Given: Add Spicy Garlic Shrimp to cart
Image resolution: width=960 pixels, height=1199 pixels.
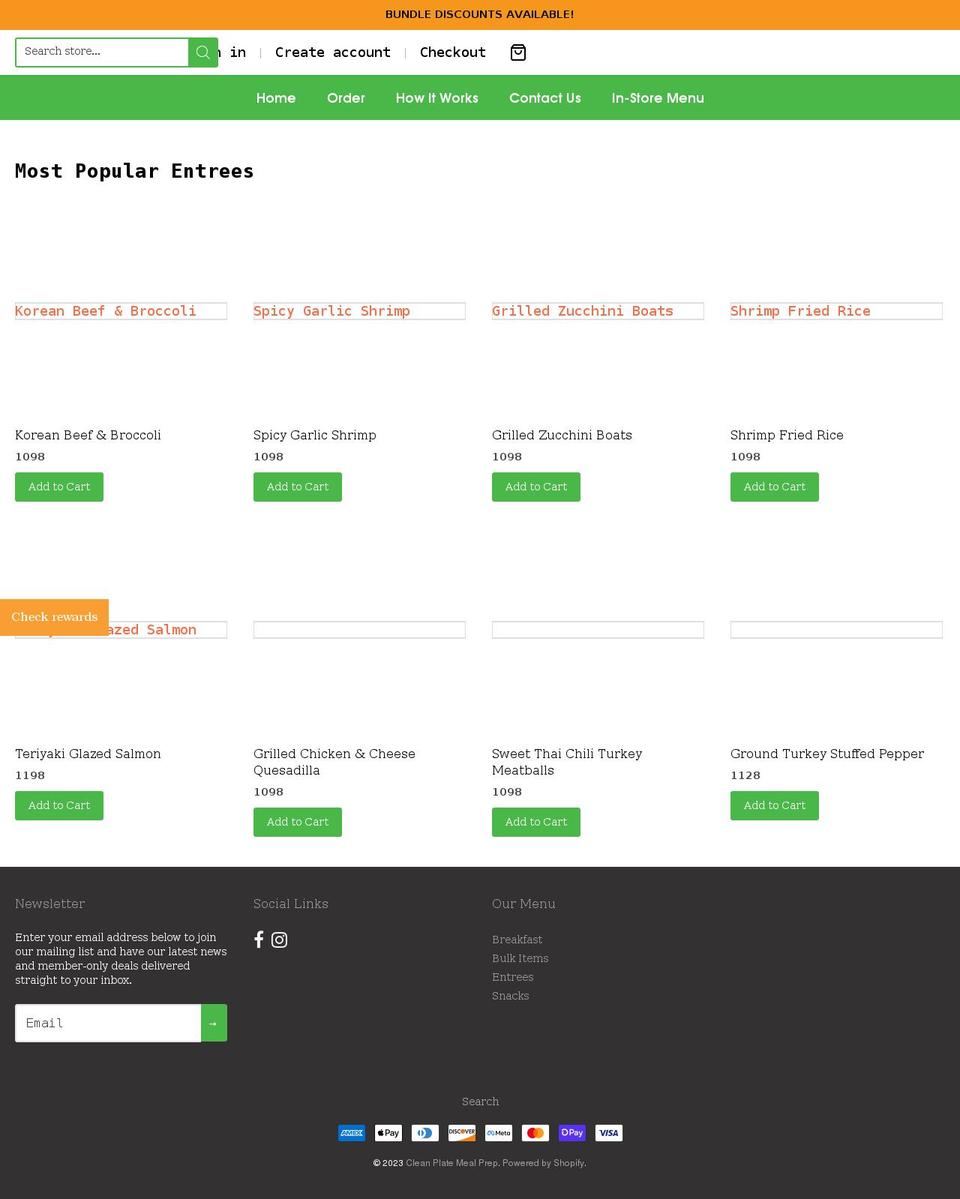Looking at the screenshot, I should pos(298,487).
